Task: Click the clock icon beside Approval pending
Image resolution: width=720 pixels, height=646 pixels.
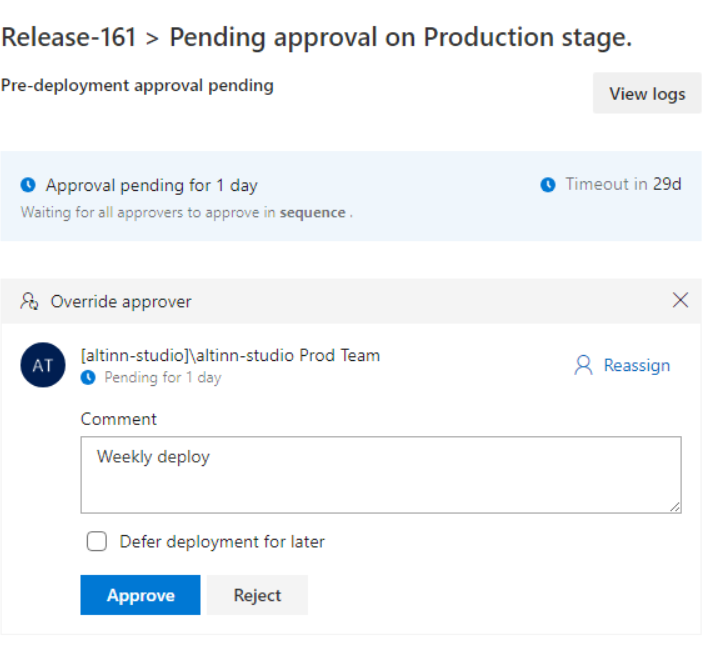Action: pyautogui.click(x=28, y=185)
